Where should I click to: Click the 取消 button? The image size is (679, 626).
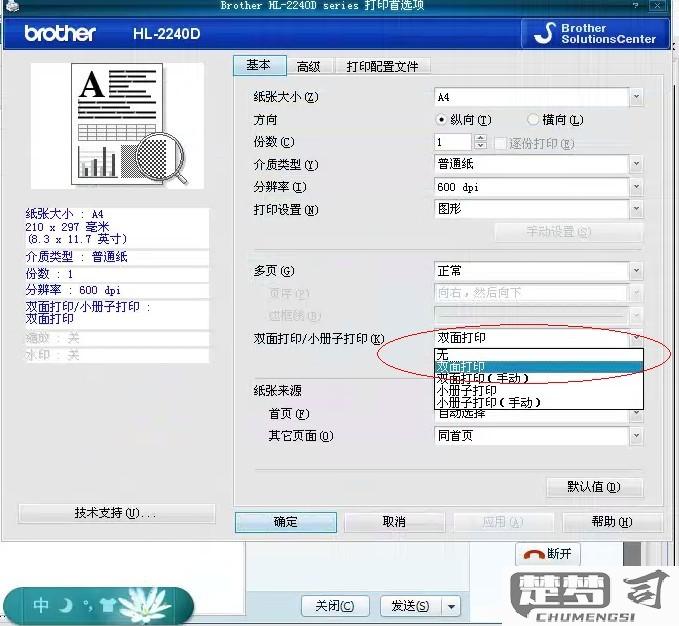coord(394,522)
